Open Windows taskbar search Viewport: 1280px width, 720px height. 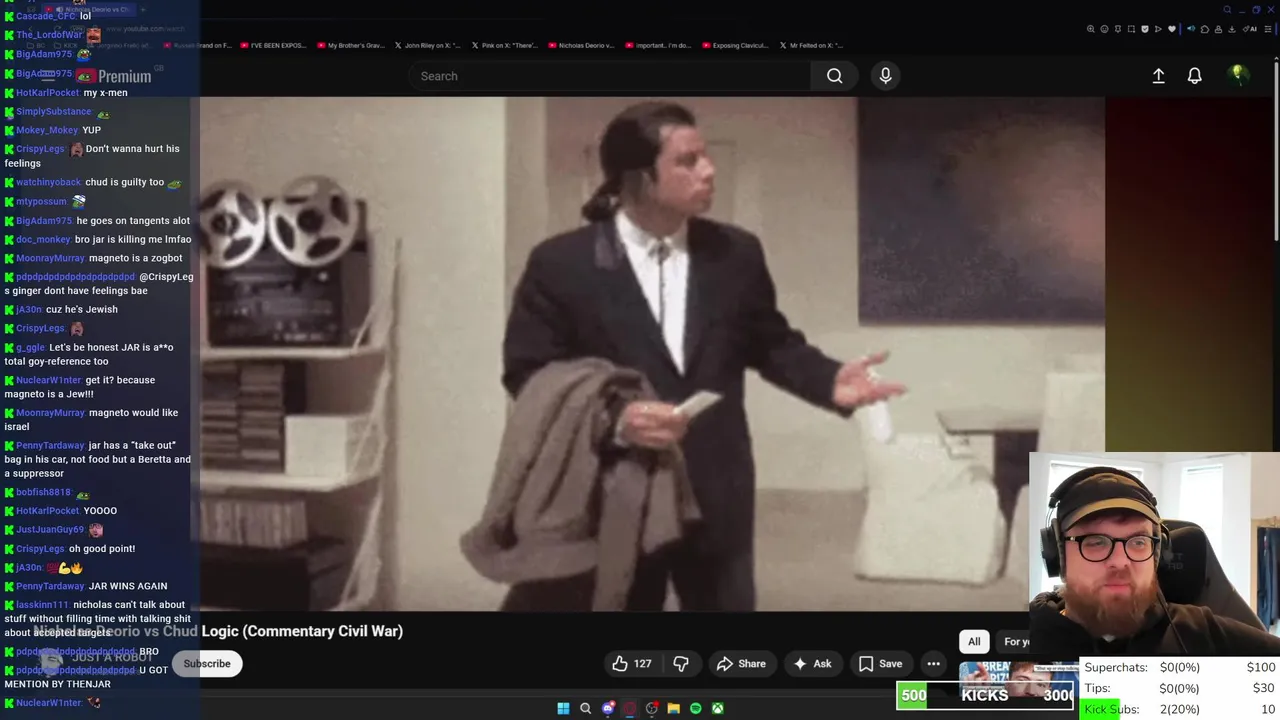(585, 708)
